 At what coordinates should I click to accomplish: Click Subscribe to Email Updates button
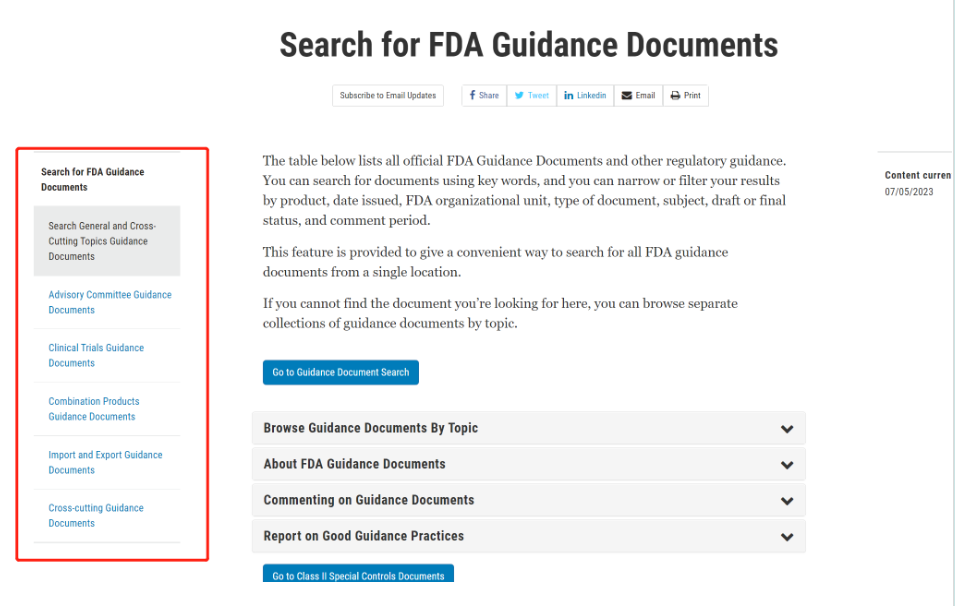click(388, 96)
